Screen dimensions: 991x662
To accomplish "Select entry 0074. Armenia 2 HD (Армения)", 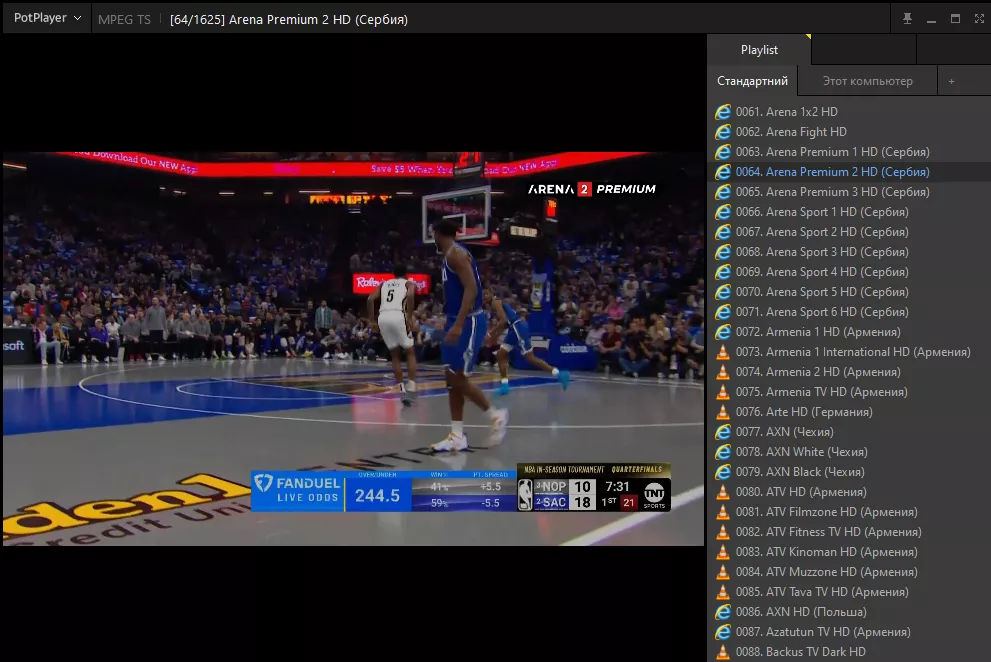I will click(x=849, y=372).
